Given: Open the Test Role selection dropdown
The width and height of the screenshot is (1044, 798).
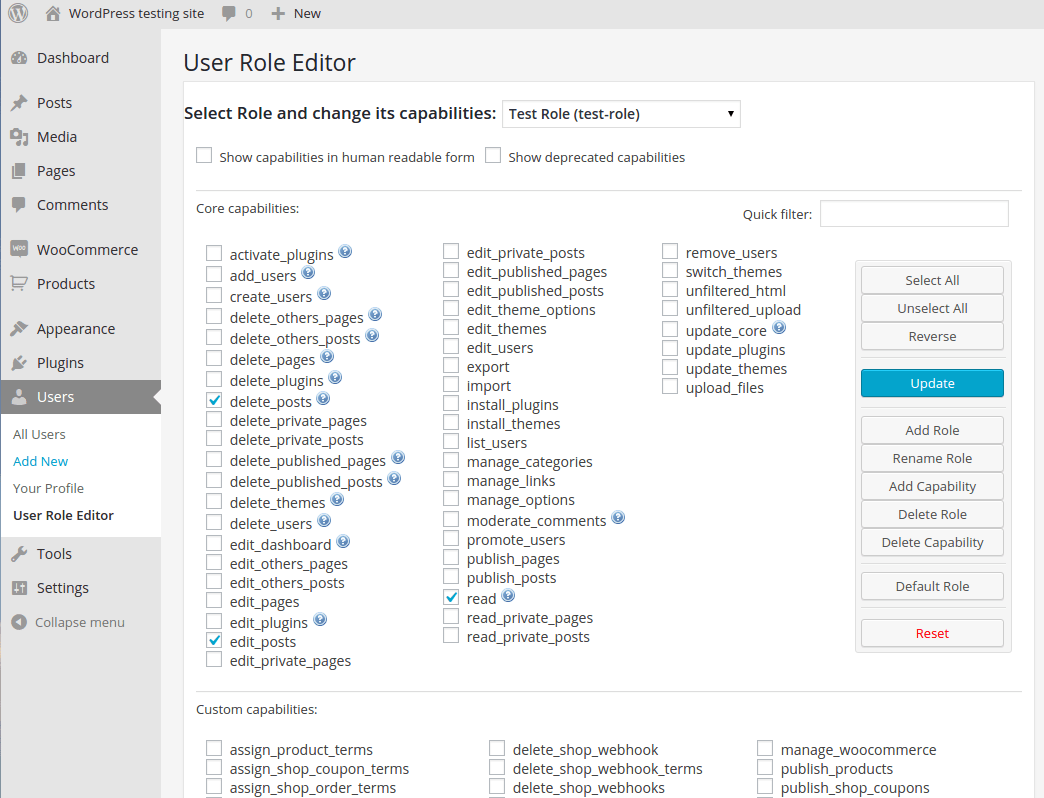Looking at the screenshot, I should [x=620, y=113].
